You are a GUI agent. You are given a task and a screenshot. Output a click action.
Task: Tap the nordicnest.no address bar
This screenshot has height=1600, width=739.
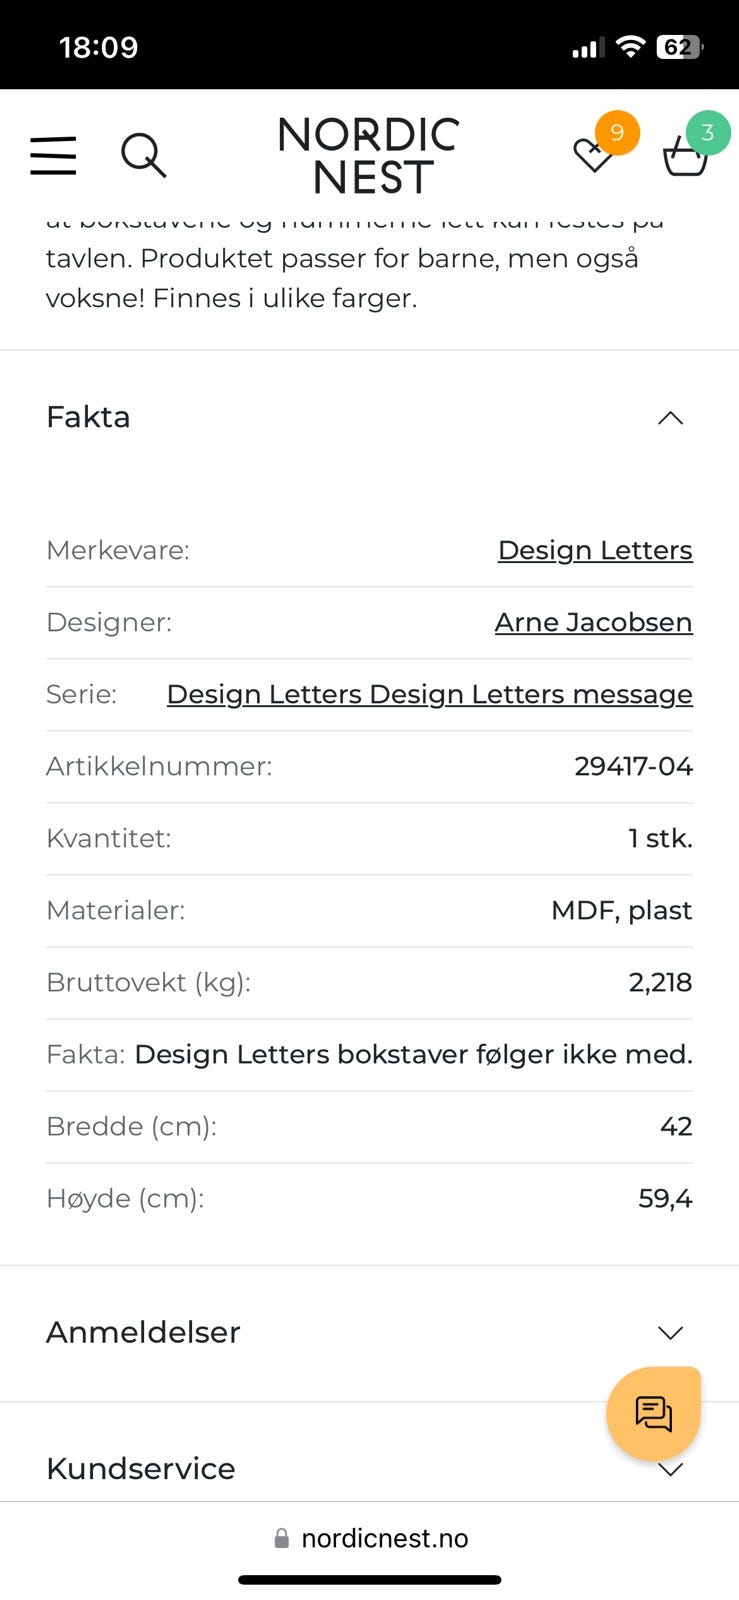[384, 1538]
